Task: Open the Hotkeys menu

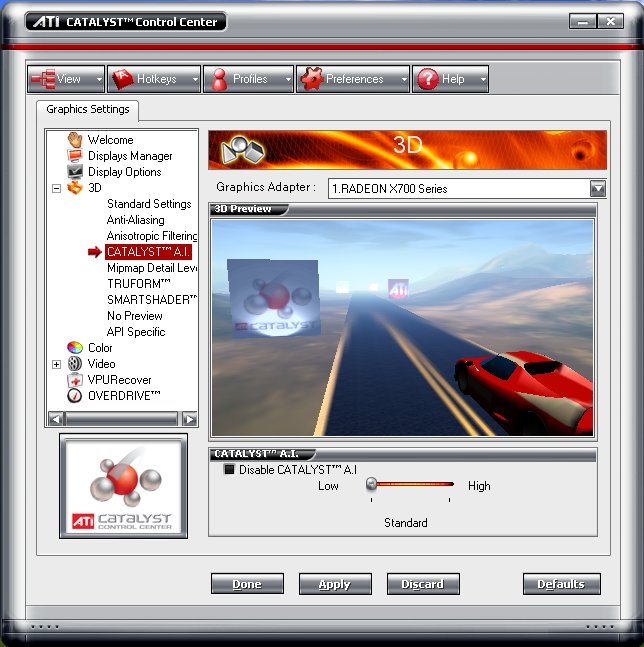Action: (x=154, y=79)
